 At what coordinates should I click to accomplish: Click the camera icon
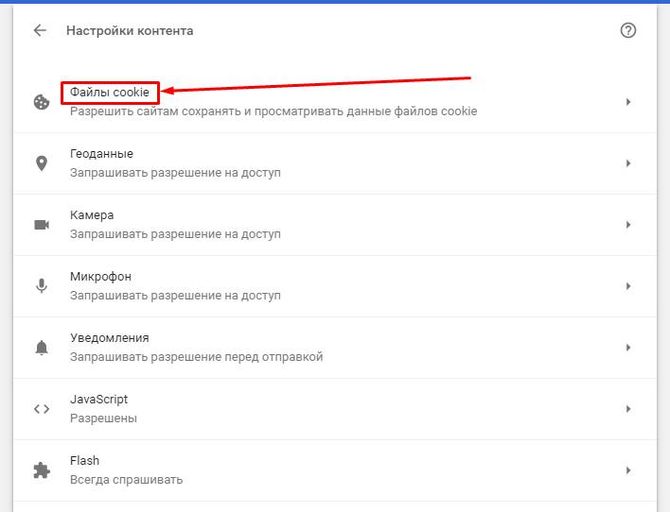[x=41, y=225]
